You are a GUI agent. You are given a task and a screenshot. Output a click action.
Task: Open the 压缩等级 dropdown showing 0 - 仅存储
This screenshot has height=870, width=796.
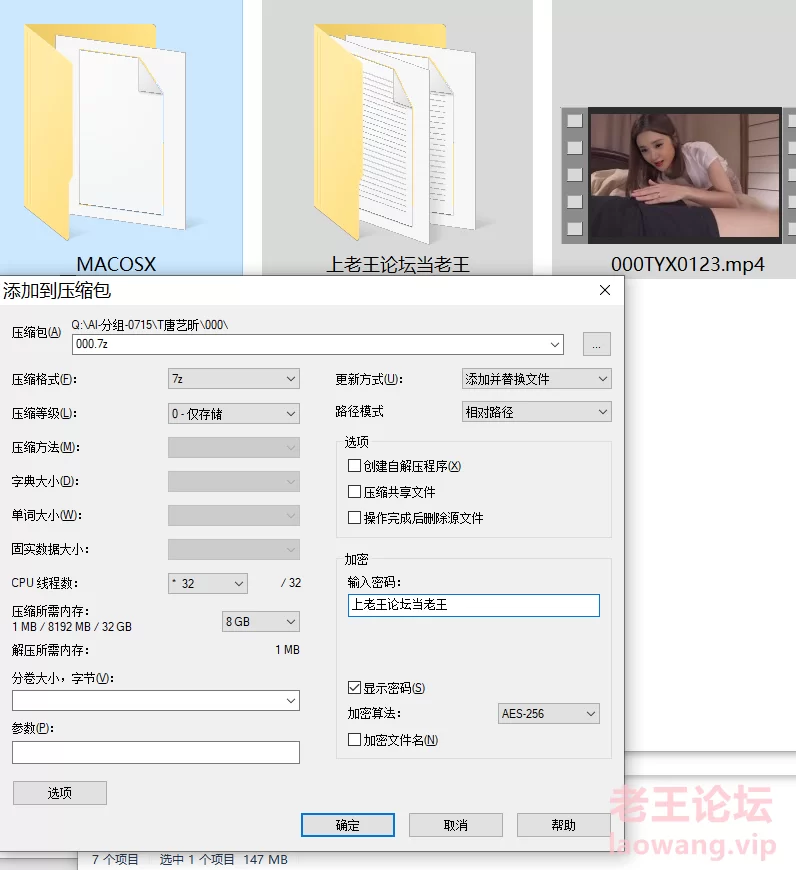click(x=234, y=414)
